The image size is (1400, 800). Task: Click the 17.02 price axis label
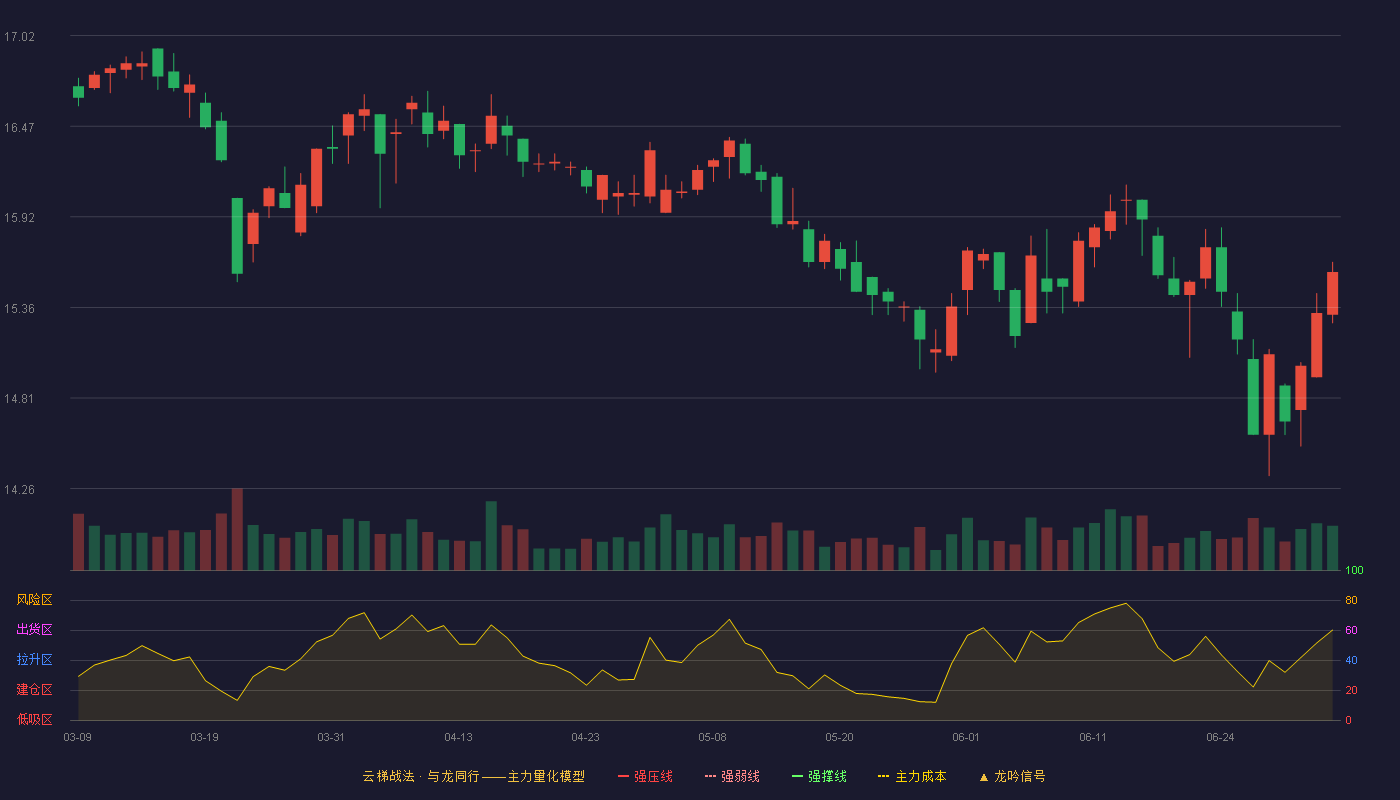[x=19, y=37]
